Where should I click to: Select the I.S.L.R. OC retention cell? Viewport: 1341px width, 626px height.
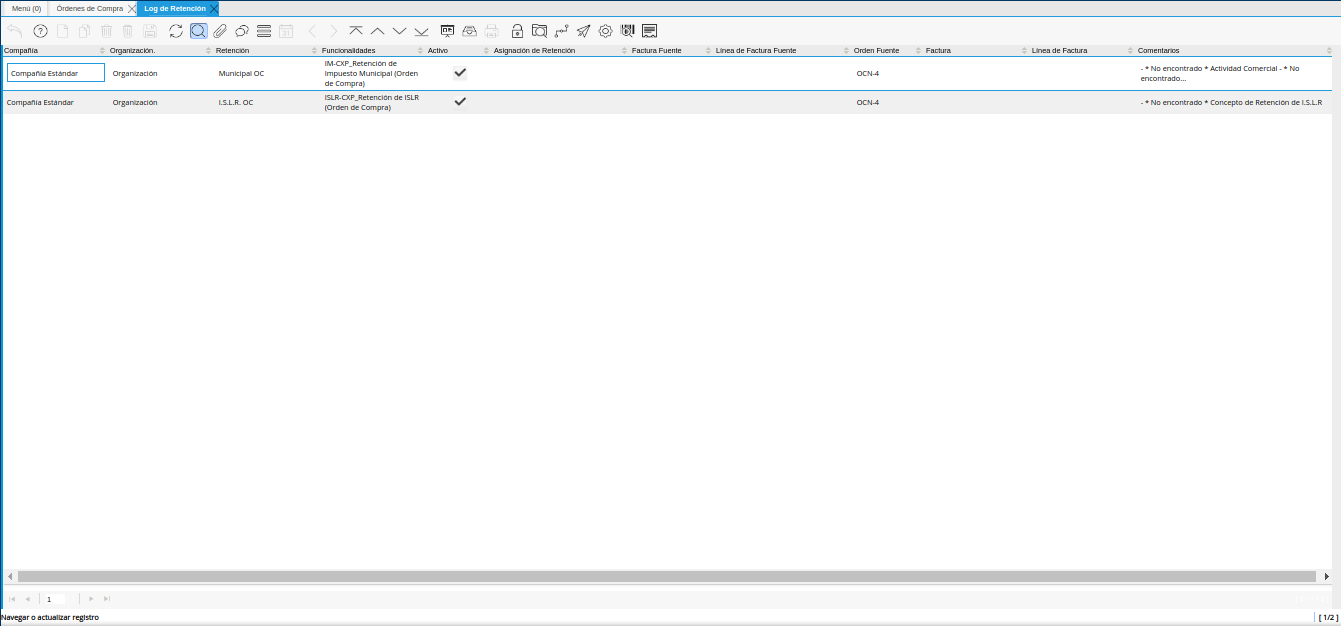point(236,102)
